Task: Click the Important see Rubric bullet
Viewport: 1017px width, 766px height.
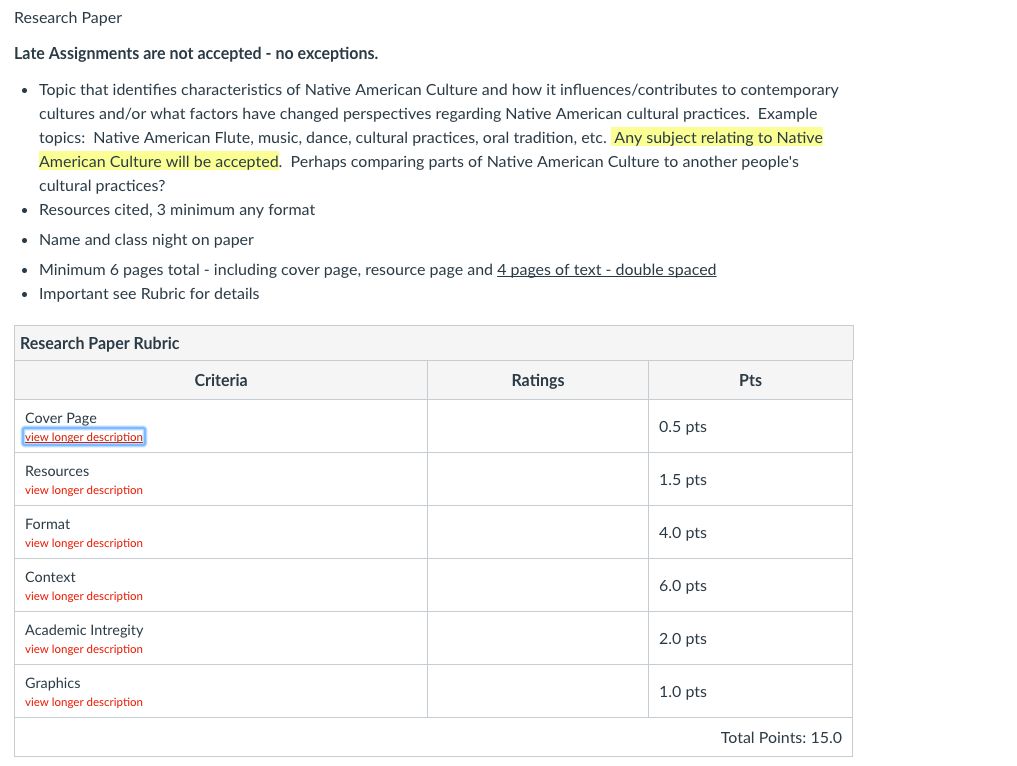Action: point(149,294)
